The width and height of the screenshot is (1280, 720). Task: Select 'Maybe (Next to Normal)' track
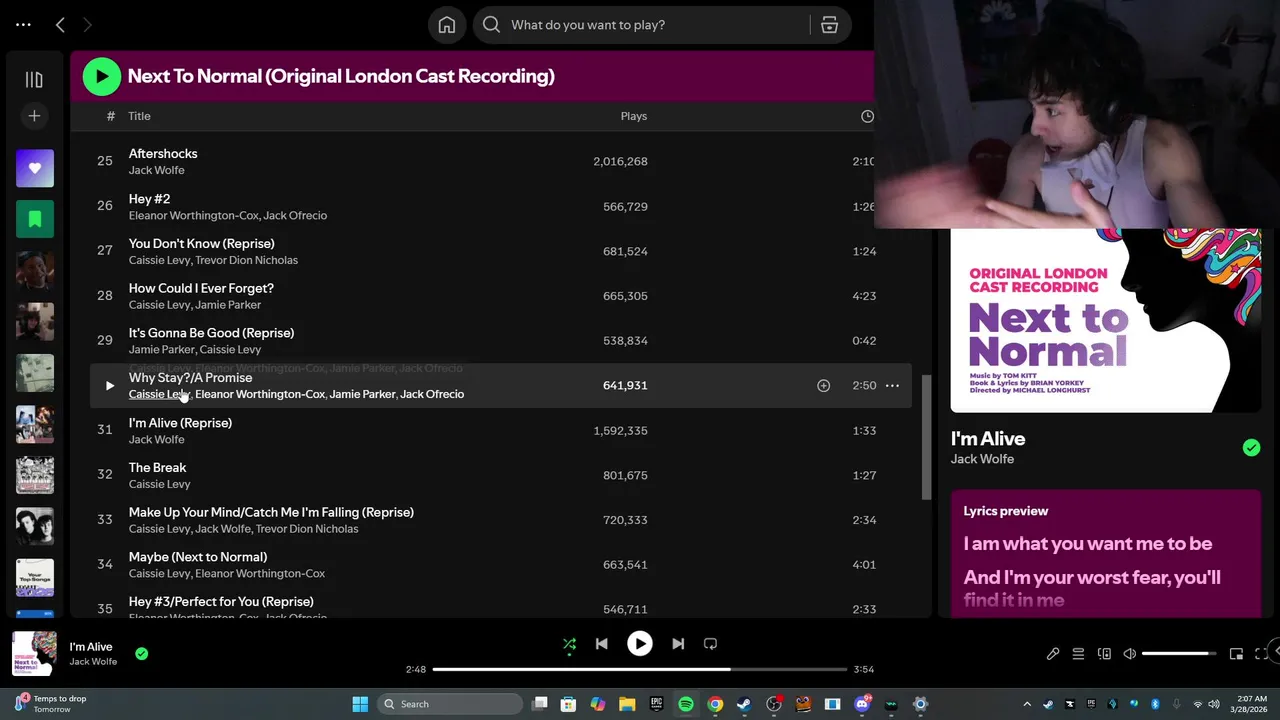pyautogui.click(x=198, y=556)
